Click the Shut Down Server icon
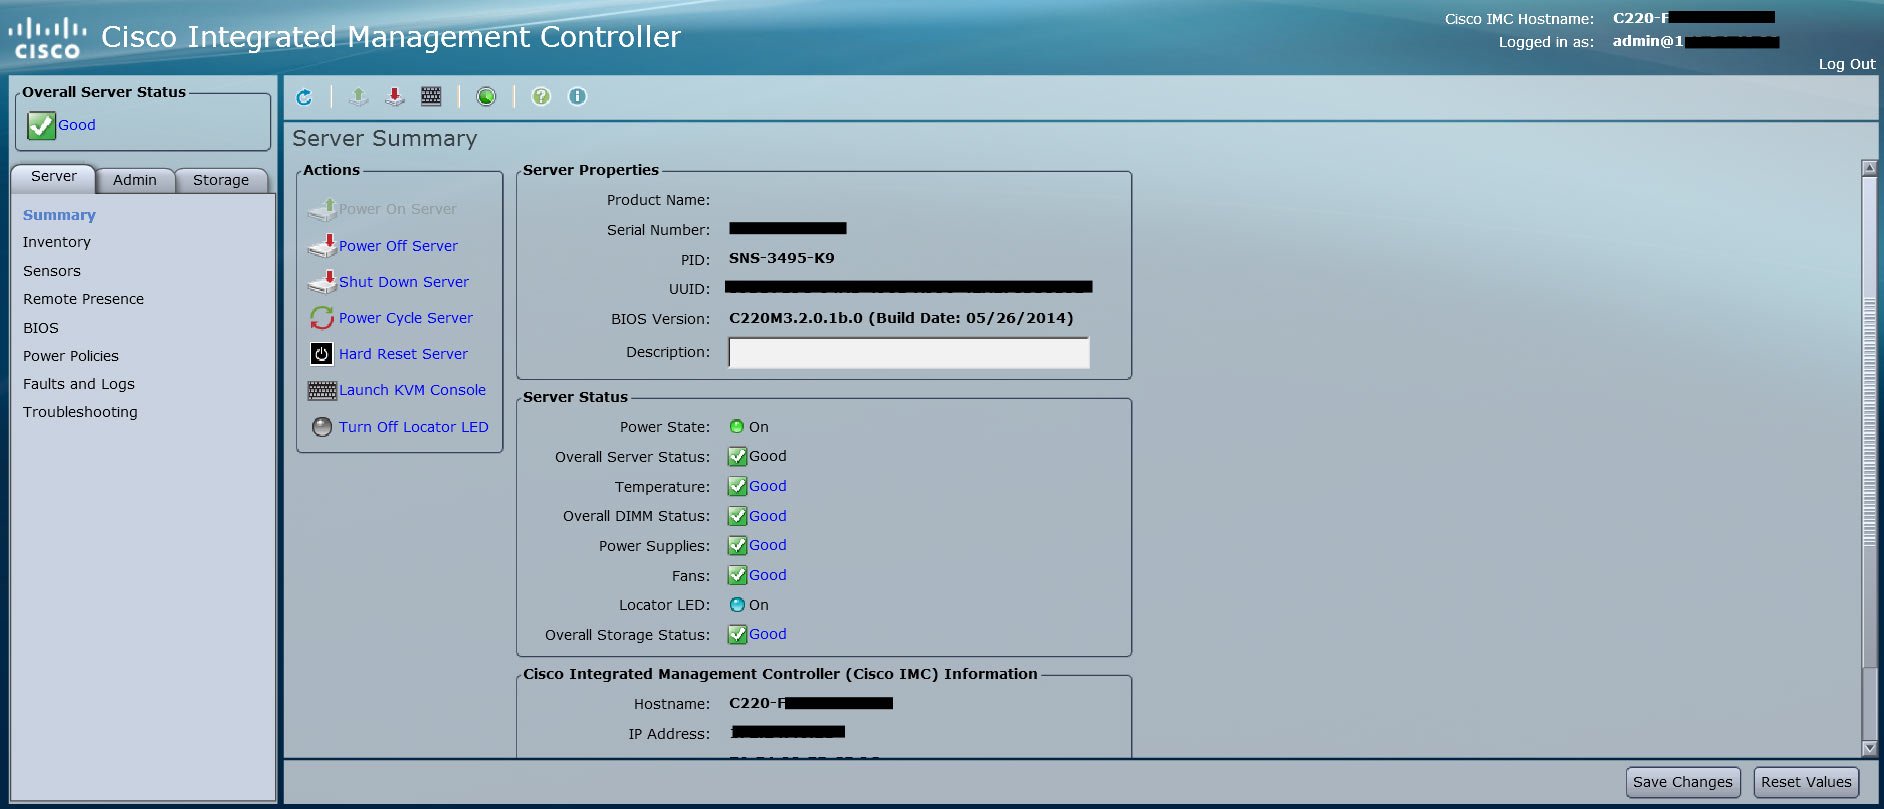Screen dimensions: 1884x809 click(x=322, y=282)
